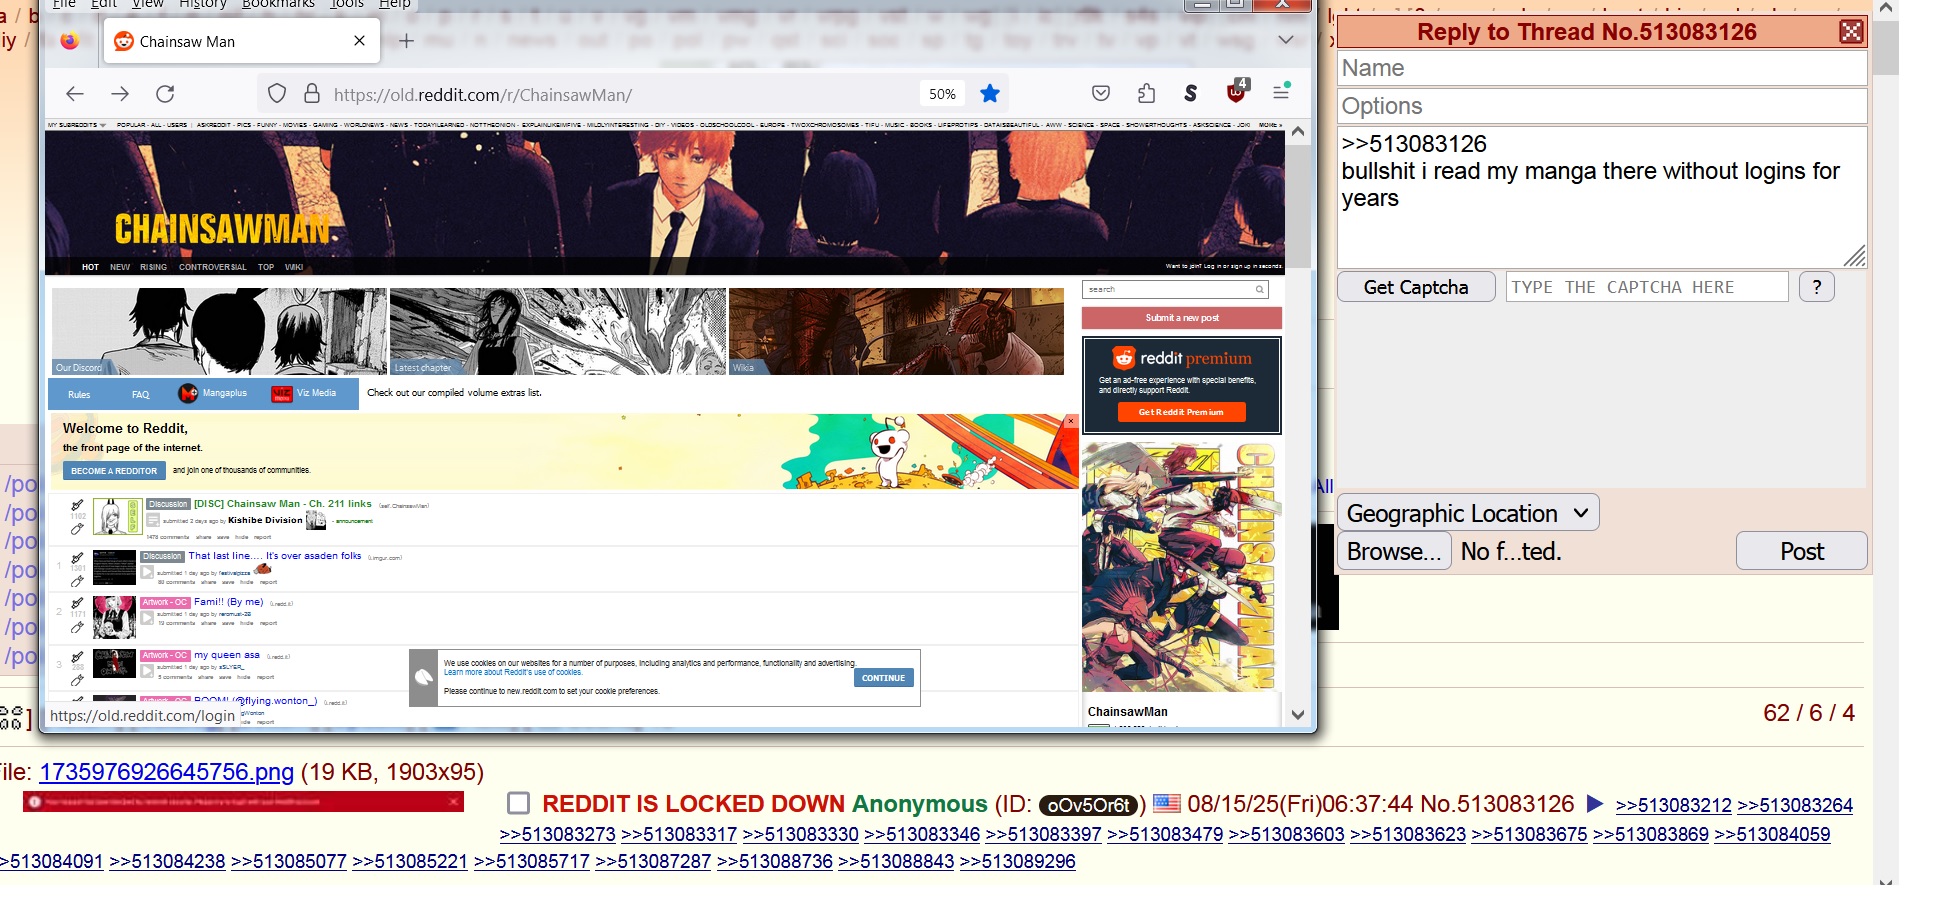Expand the self-text of the Ch. 211 links post

(x=153, y=520)
